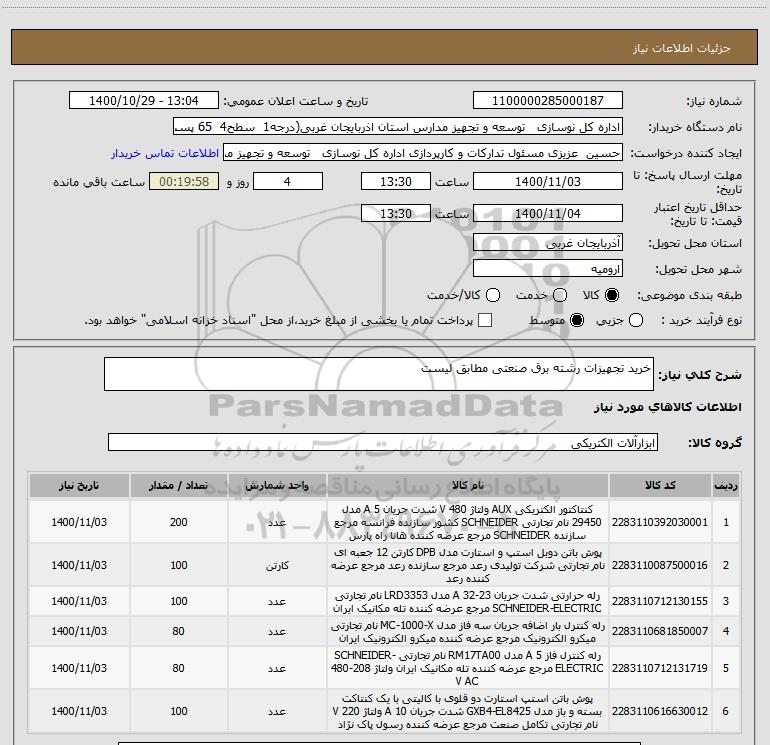Image resolution: width=770 pixels, height=745 pixels.
Task: Click the announcement date field 1400/10/29 - 13:04
Action: point(143,101)
